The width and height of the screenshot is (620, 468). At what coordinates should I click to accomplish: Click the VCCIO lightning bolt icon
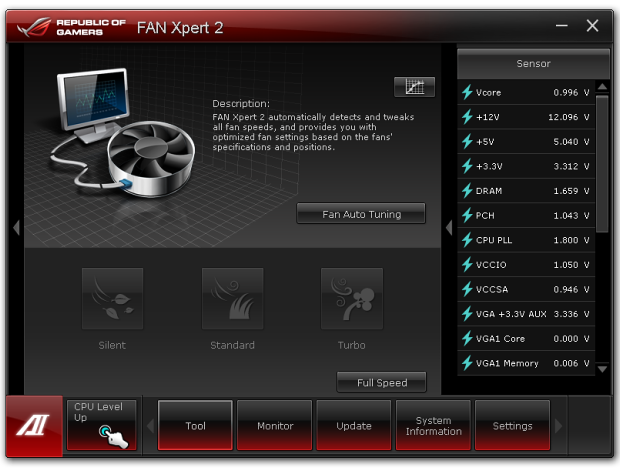467,264
